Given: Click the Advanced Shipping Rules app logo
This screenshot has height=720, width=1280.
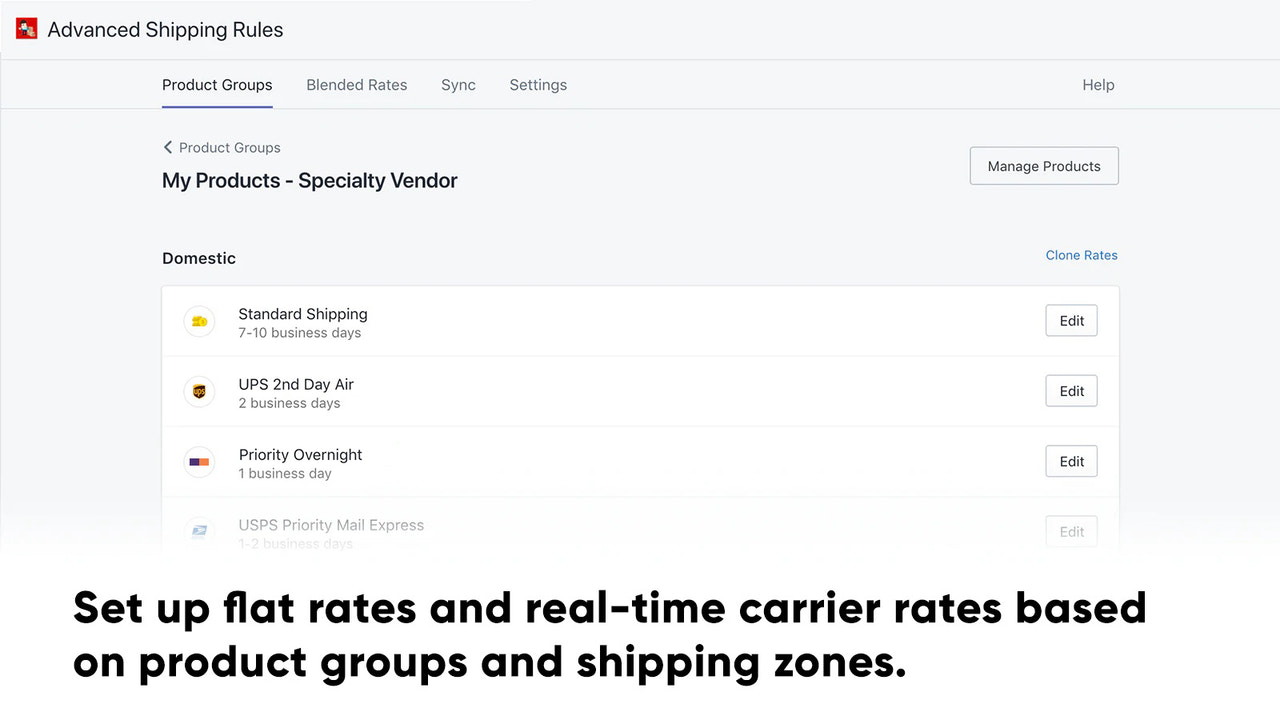Looking at the screenshot, I should [x=26, y=28].
